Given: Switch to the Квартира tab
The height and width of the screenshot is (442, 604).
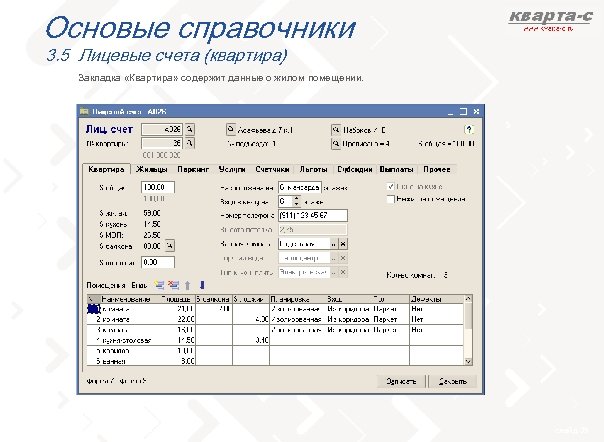Looking at the screenshot, I should tap(106, 170).
